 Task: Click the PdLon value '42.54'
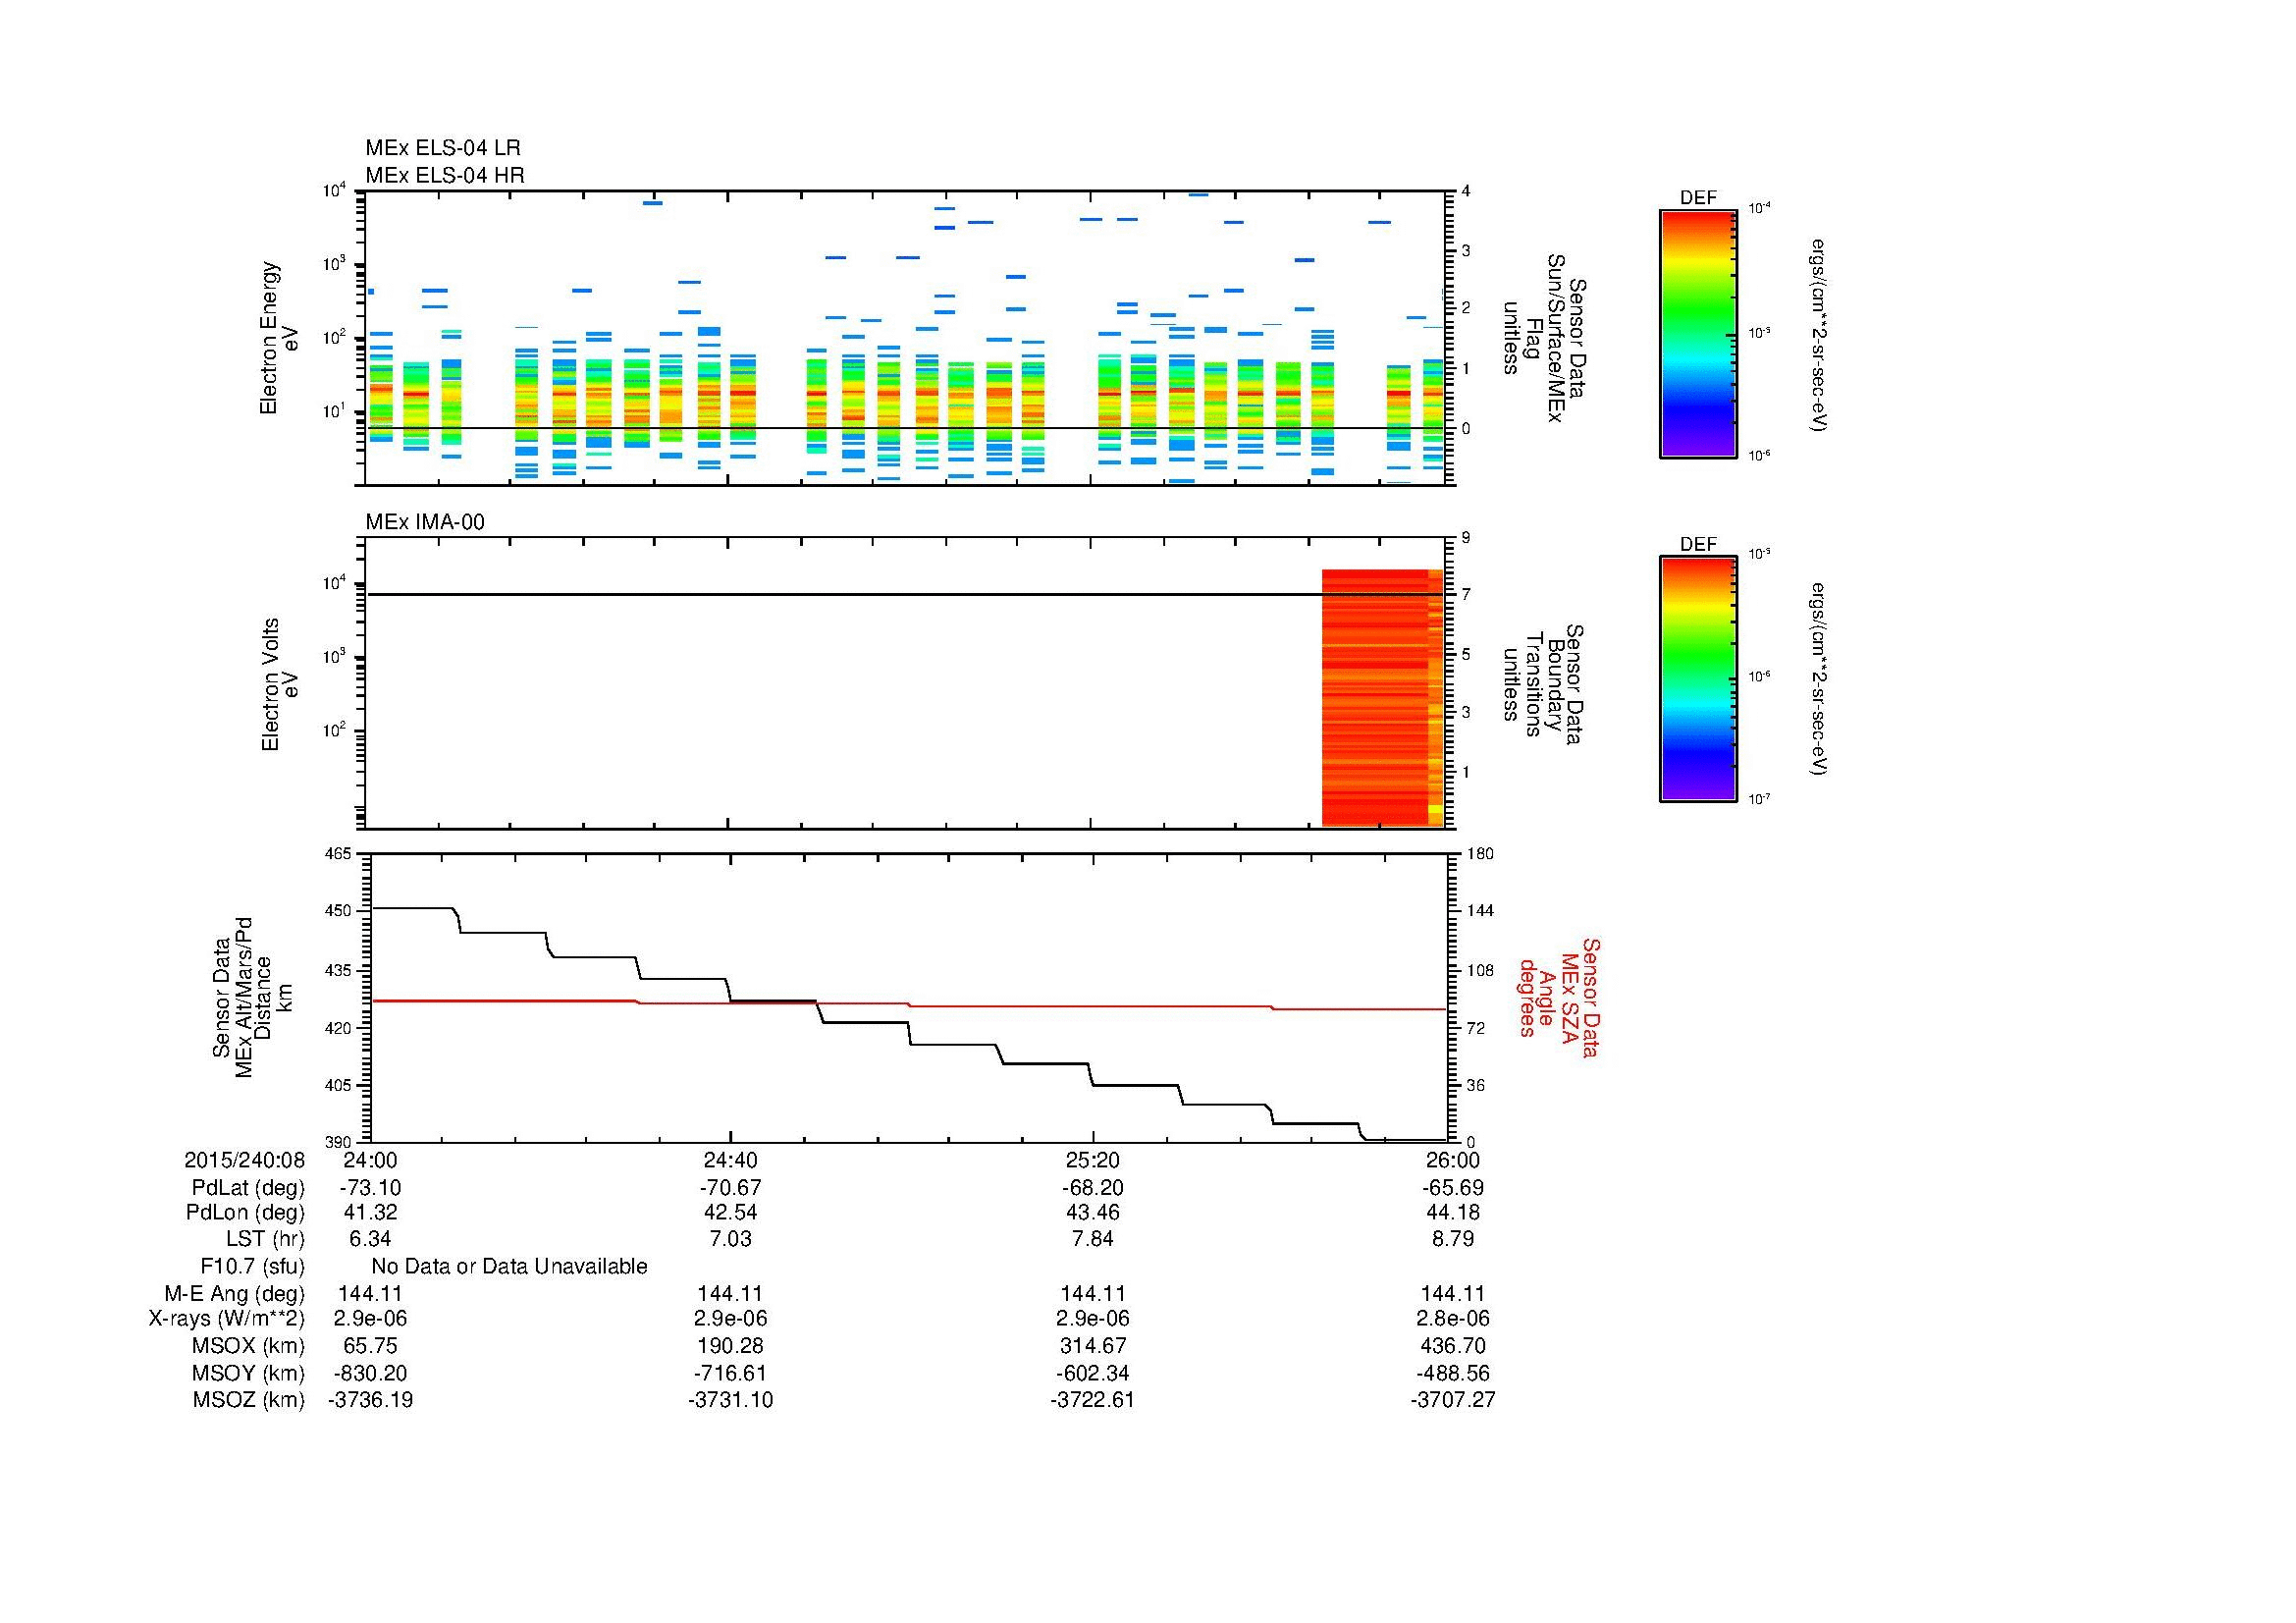(731, 1213)
